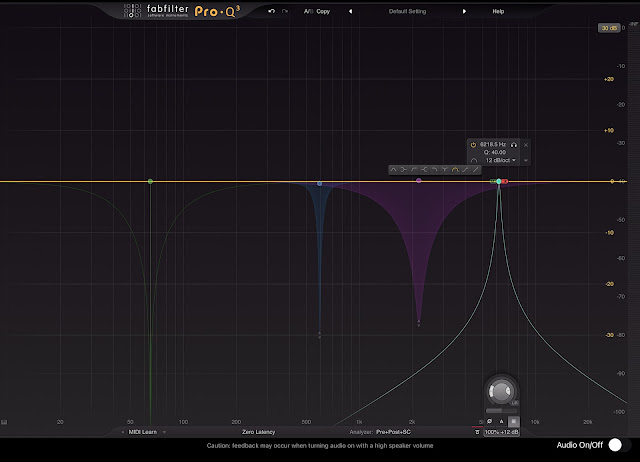Viewport: 640px width, 462px height.
Task: Select the Flat Tilt filter shape
Action: pyautogui.click(x=475, y=170)
